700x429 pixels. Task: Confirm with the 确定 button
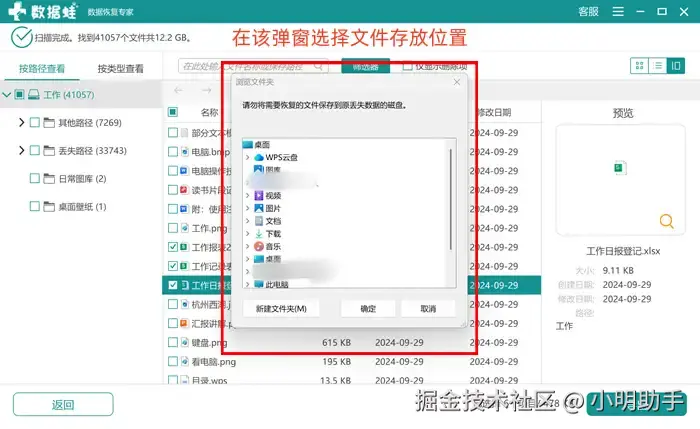point(368,308)
